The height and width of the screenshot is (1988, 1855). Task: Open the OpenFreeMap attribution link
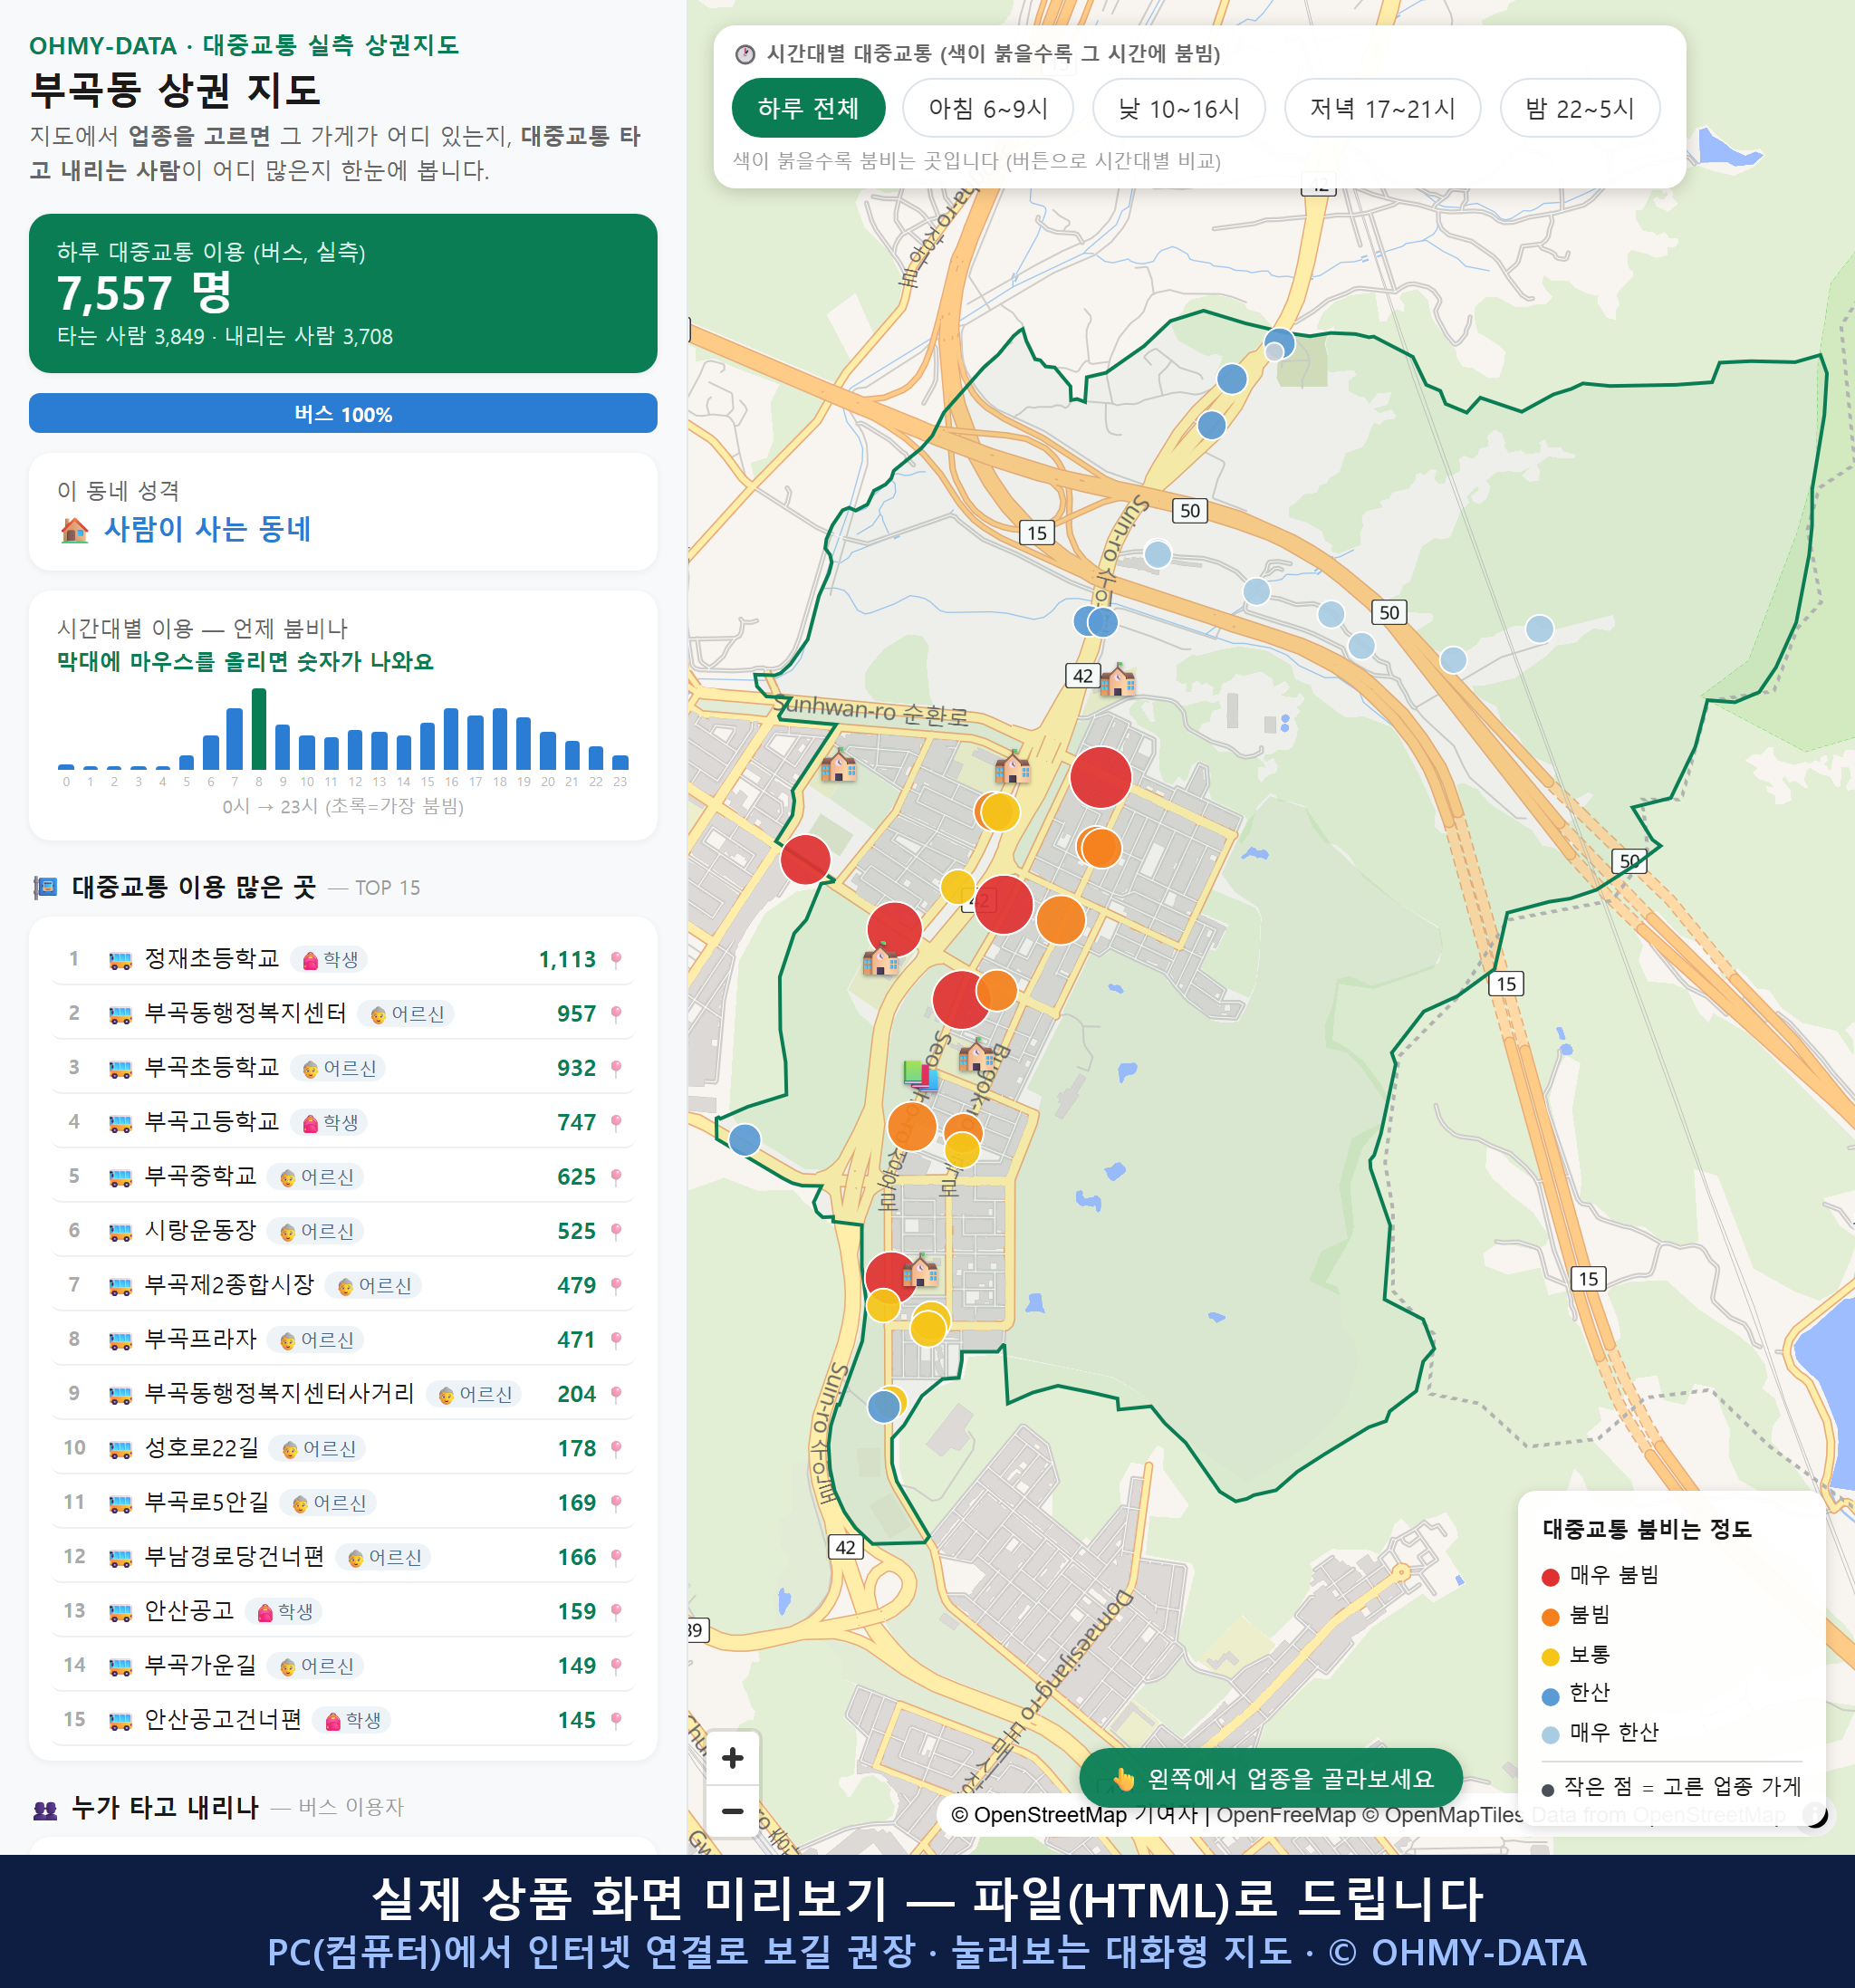tap(1285, 1815)
